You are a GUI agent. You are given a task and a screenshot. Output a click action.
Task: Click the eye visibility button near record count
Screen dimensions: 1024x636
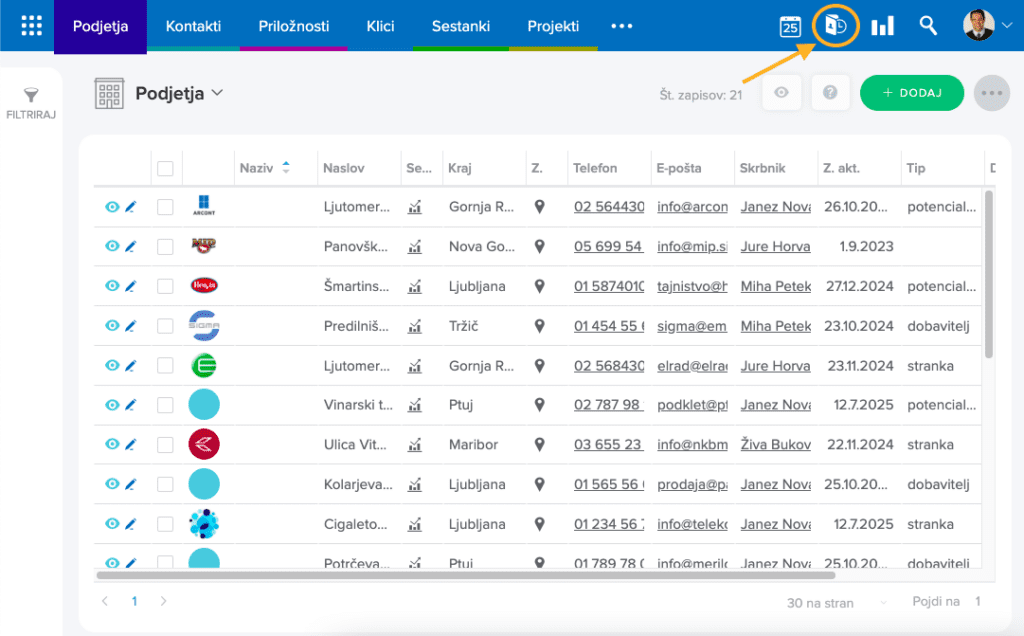coord(781,93)
